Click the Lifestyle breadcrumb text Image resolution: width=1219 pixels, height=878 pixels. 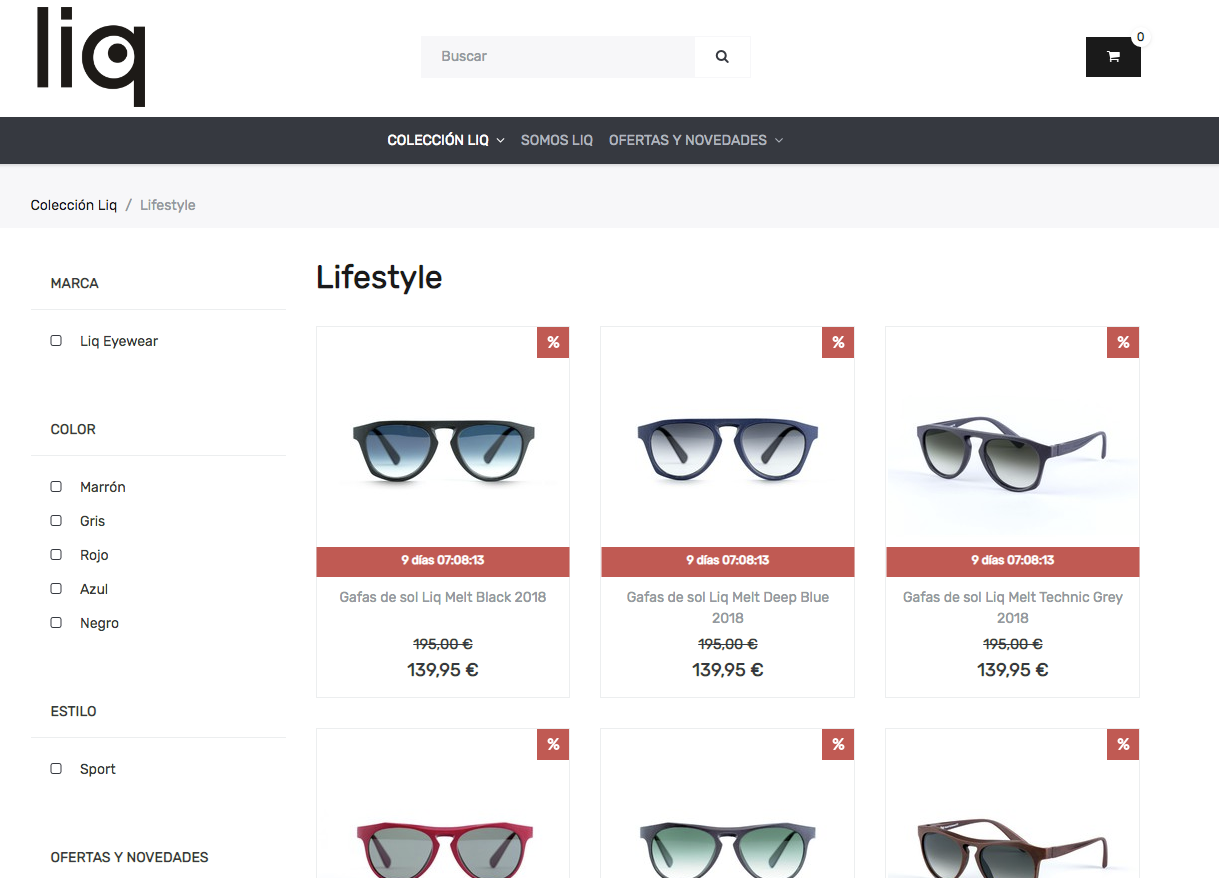click(x=168, y=205)
